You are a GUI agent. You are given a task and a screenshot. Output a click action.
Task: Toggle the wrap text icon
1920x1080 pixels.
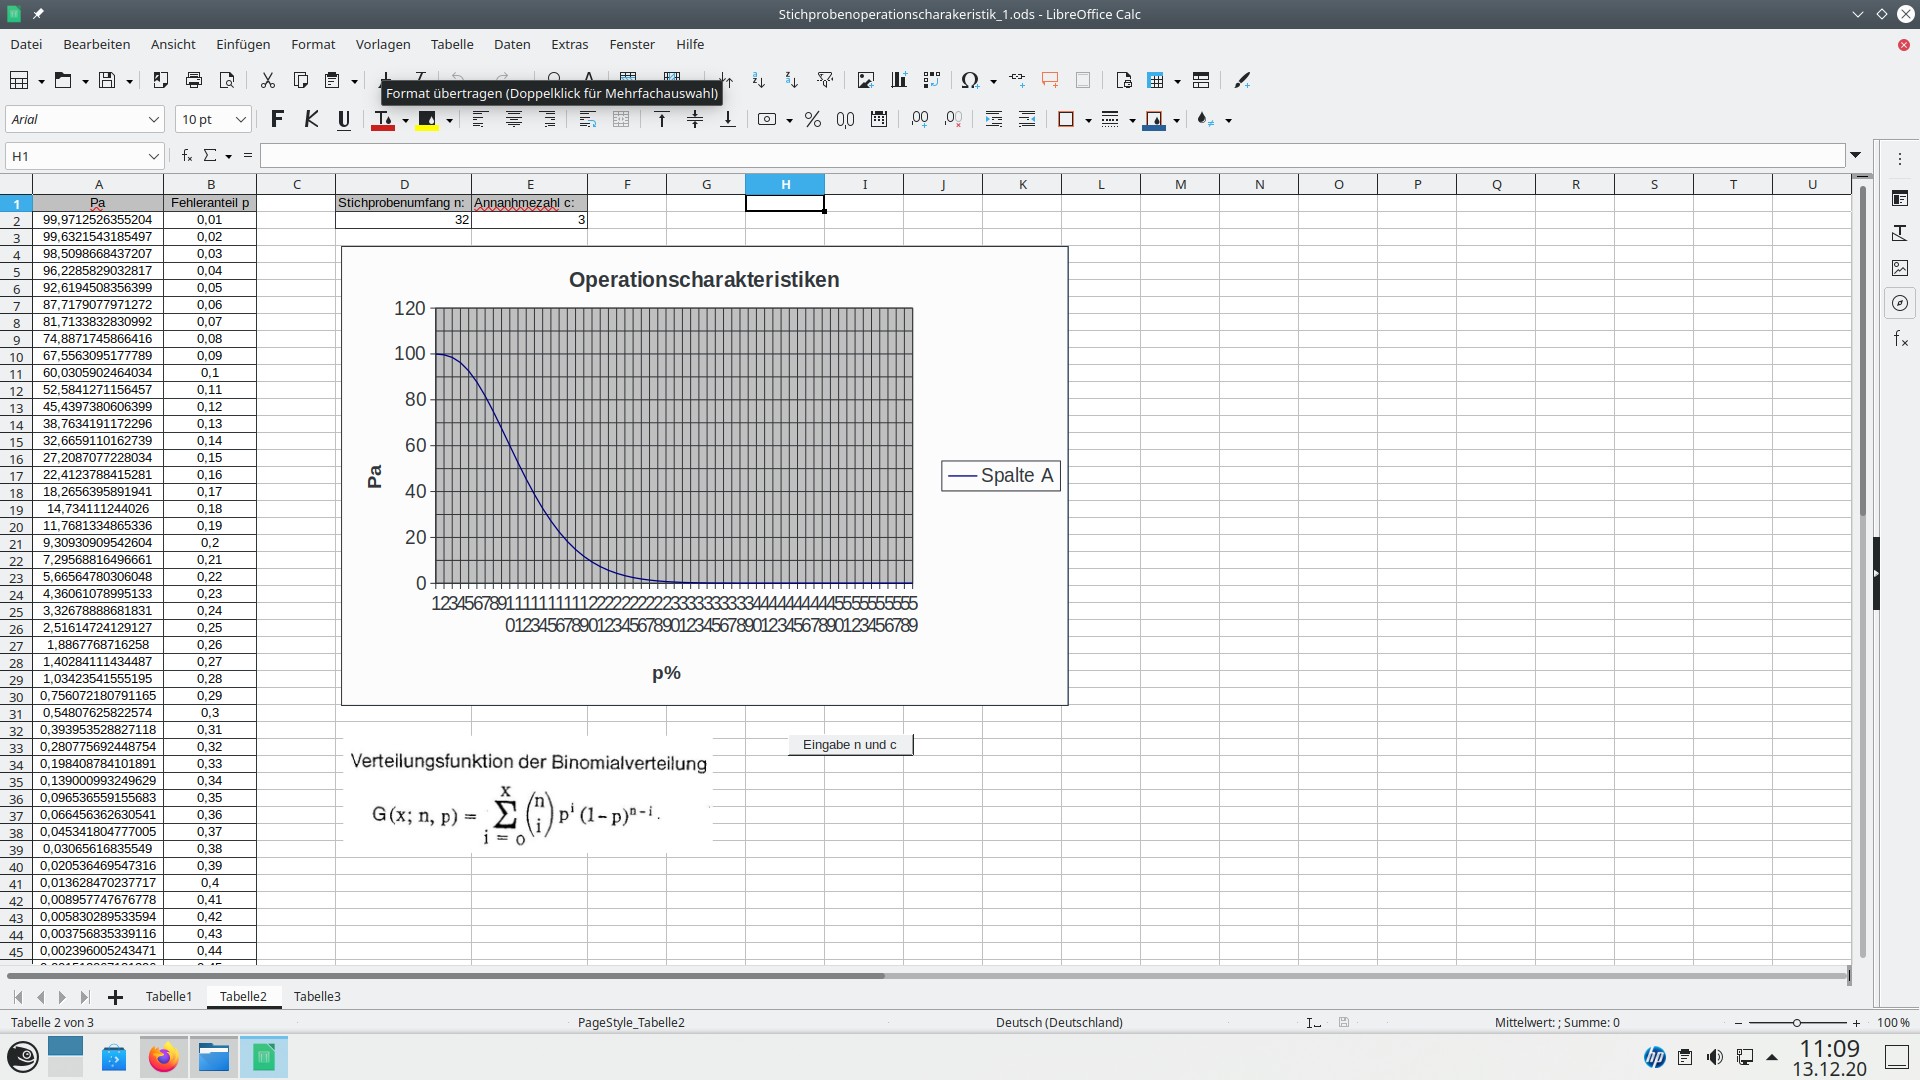click(588, 120)
